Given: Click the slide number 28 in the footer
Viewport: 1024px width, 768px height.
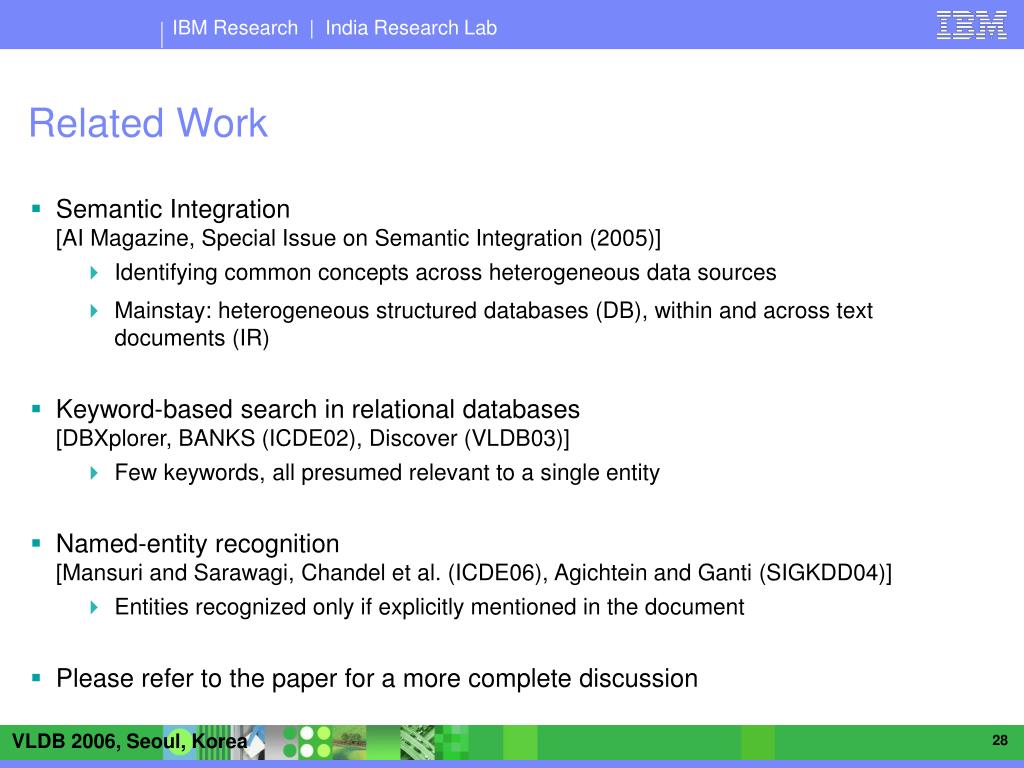Looking at the screenshot, I should (1000, 740).
